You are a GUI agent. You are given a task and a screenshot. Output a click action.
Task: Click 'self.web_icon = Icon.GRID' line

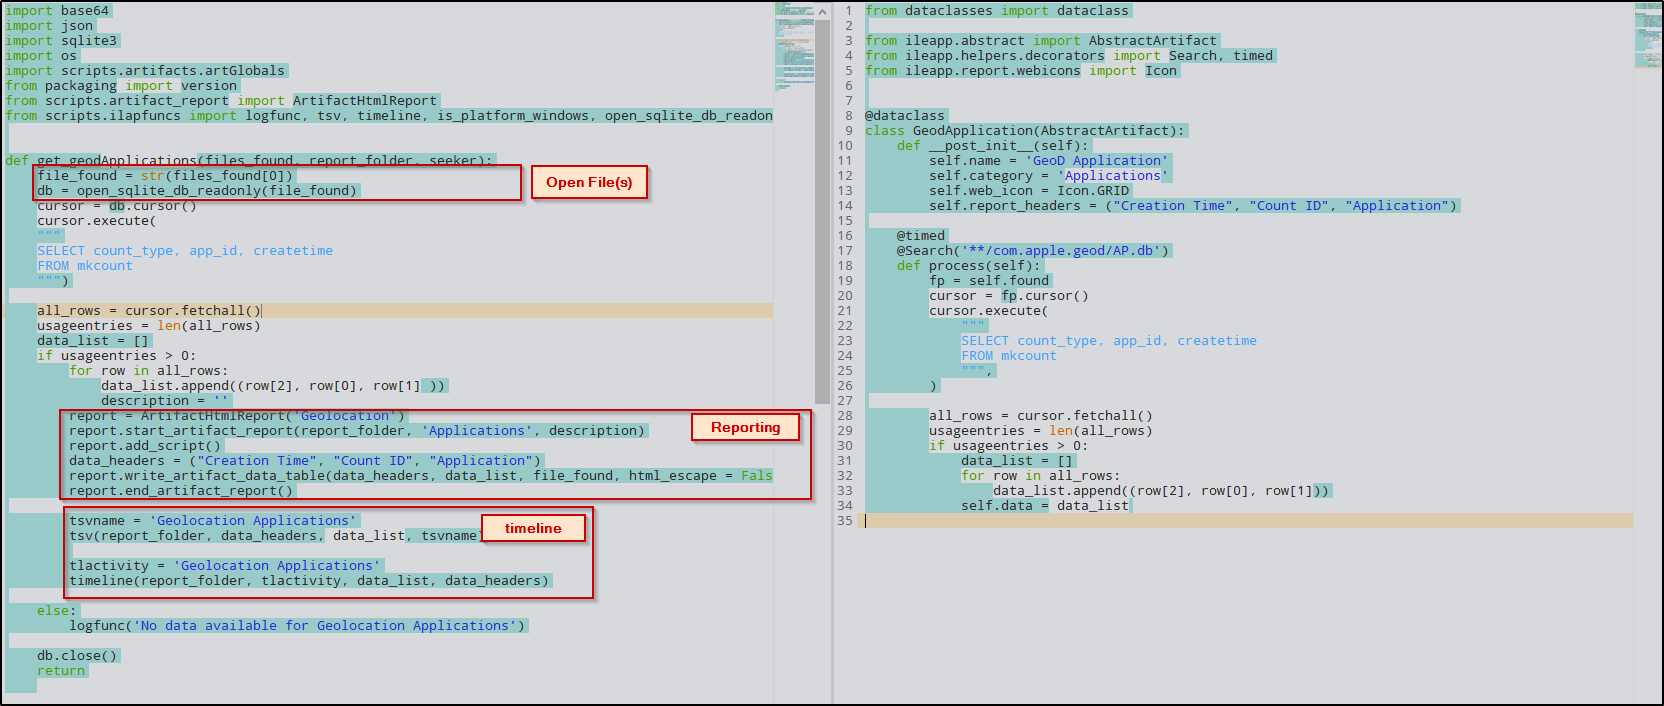tap(1029, 191)
